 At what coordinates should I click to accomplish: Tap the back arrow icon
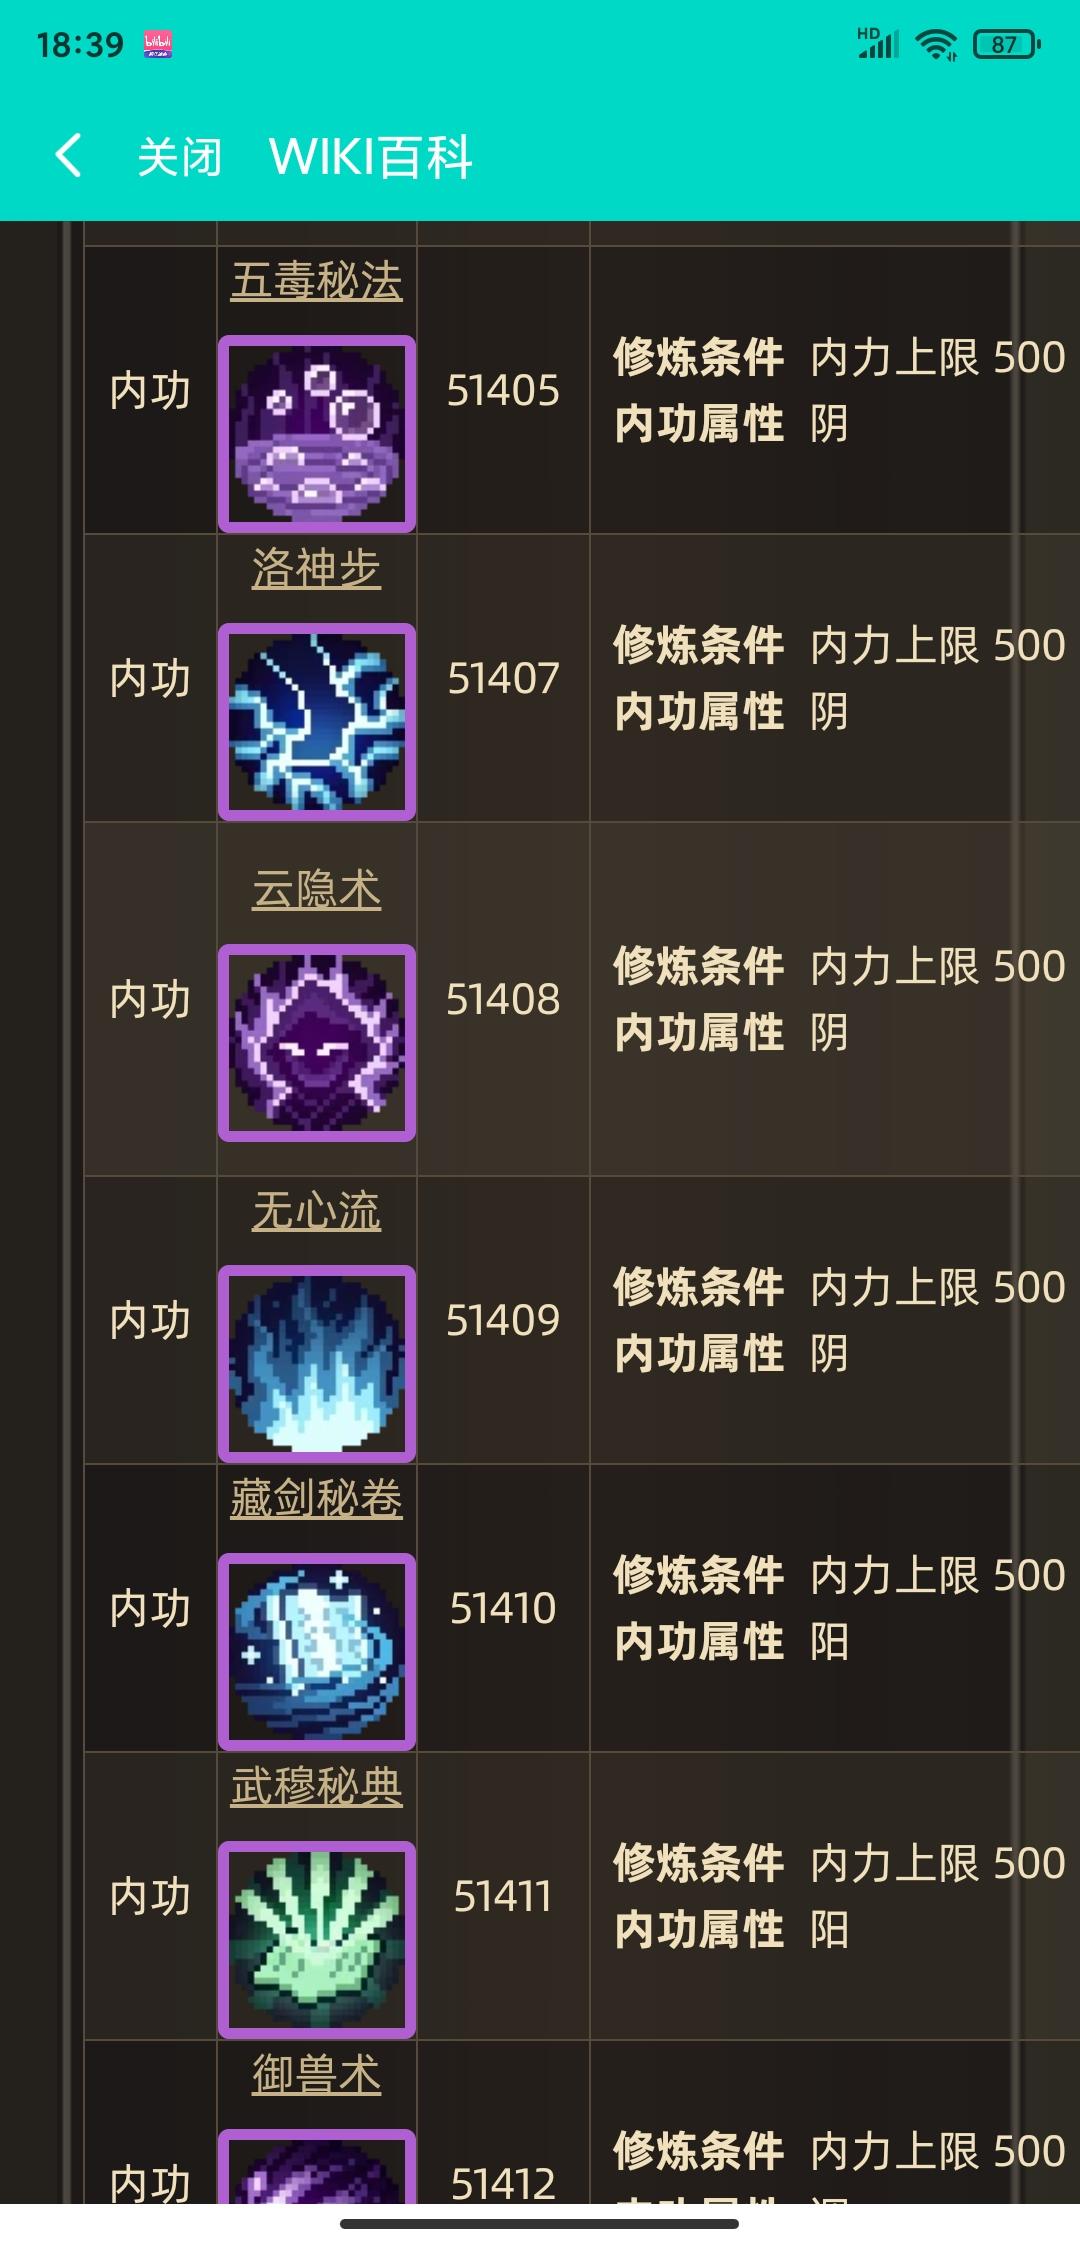68,157
